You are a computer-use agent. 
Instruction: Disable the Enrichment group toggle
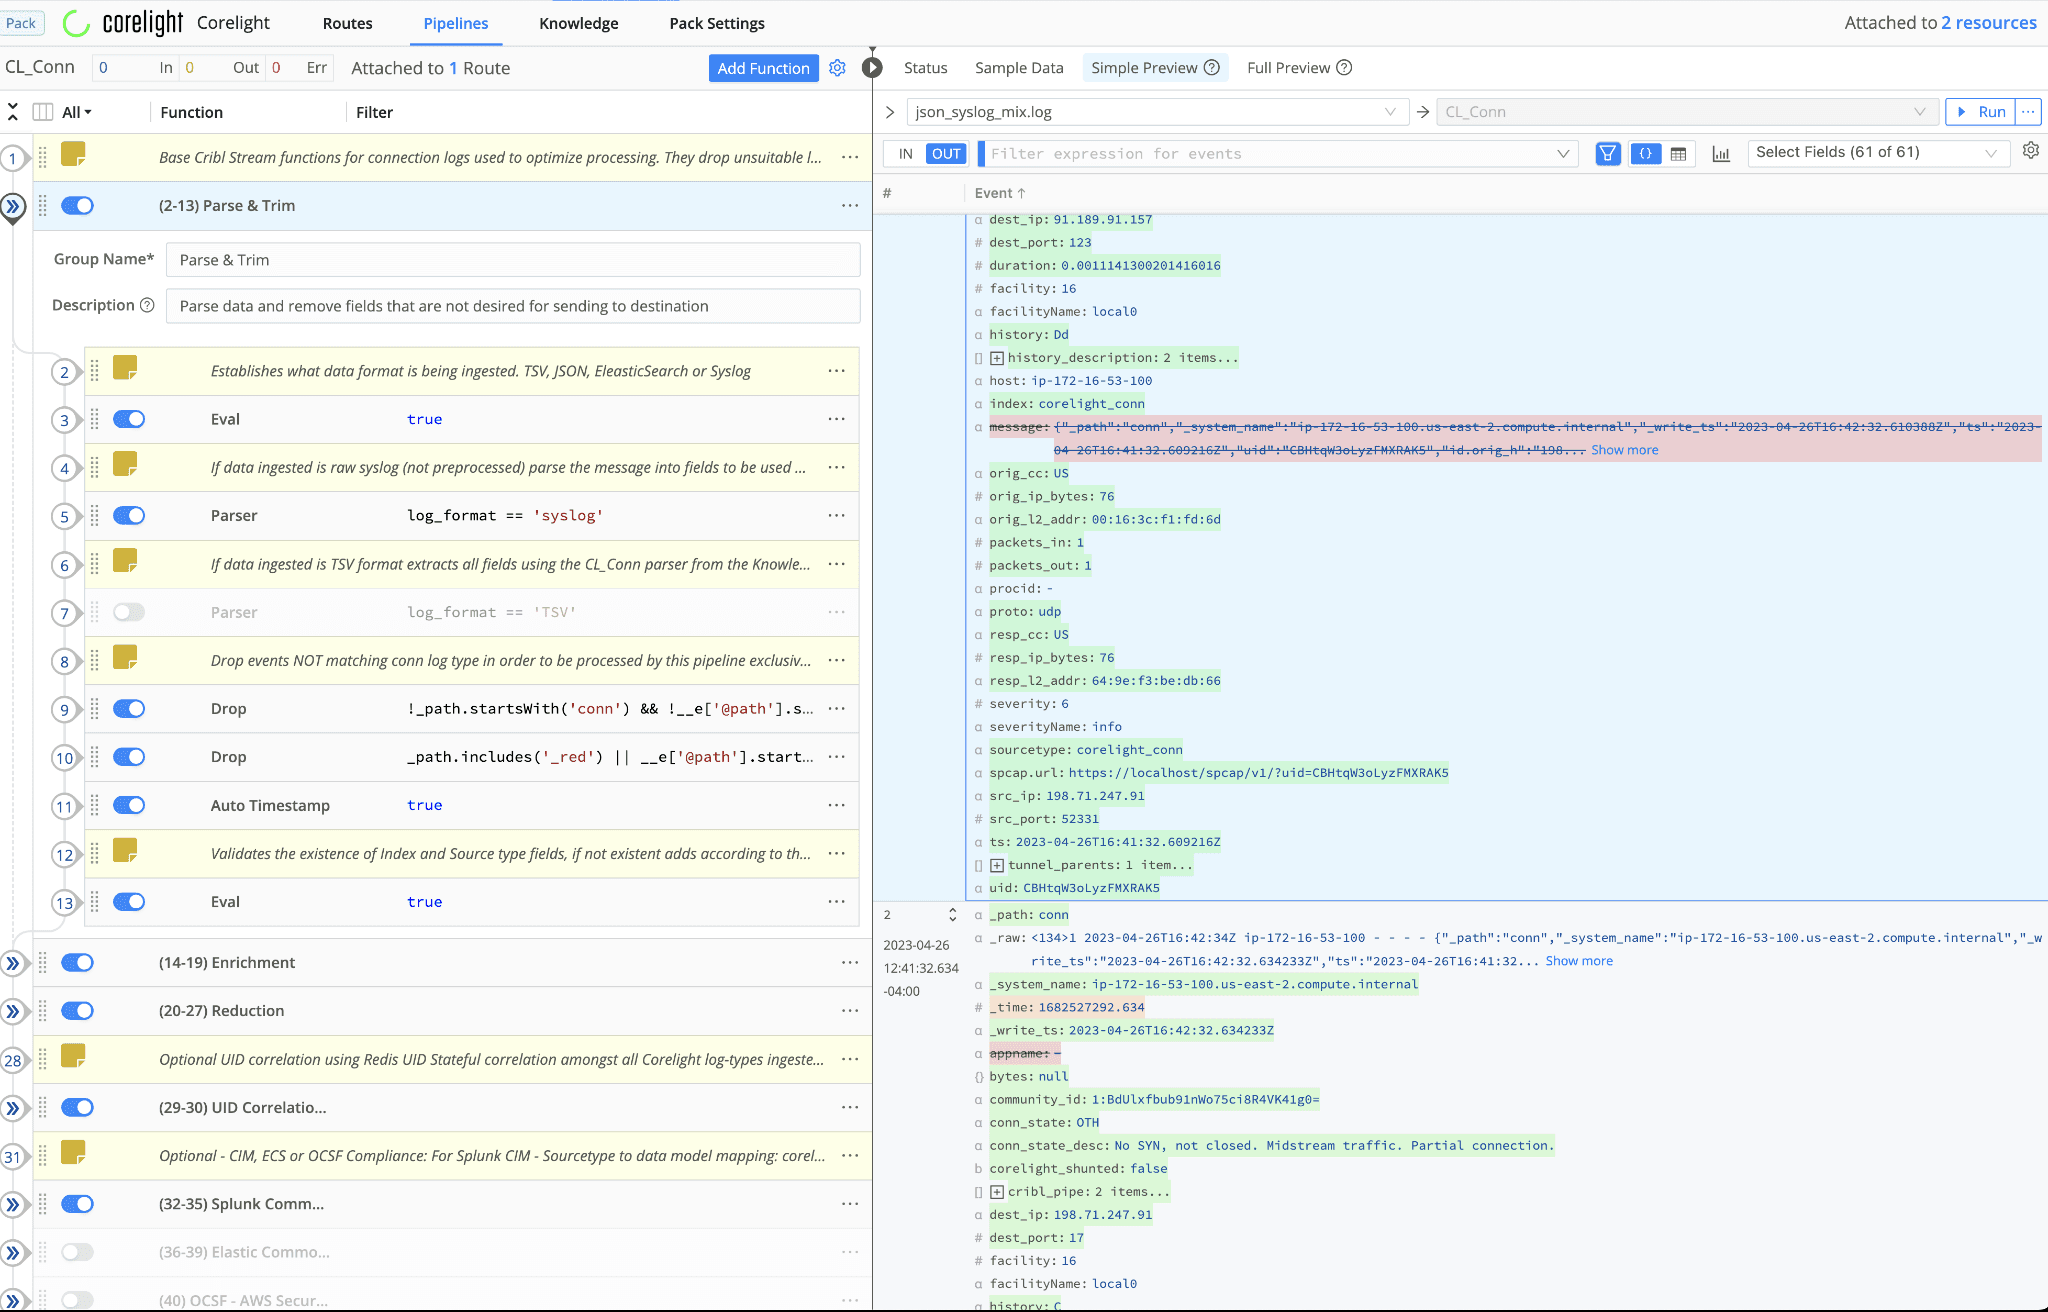pos(77,963)
